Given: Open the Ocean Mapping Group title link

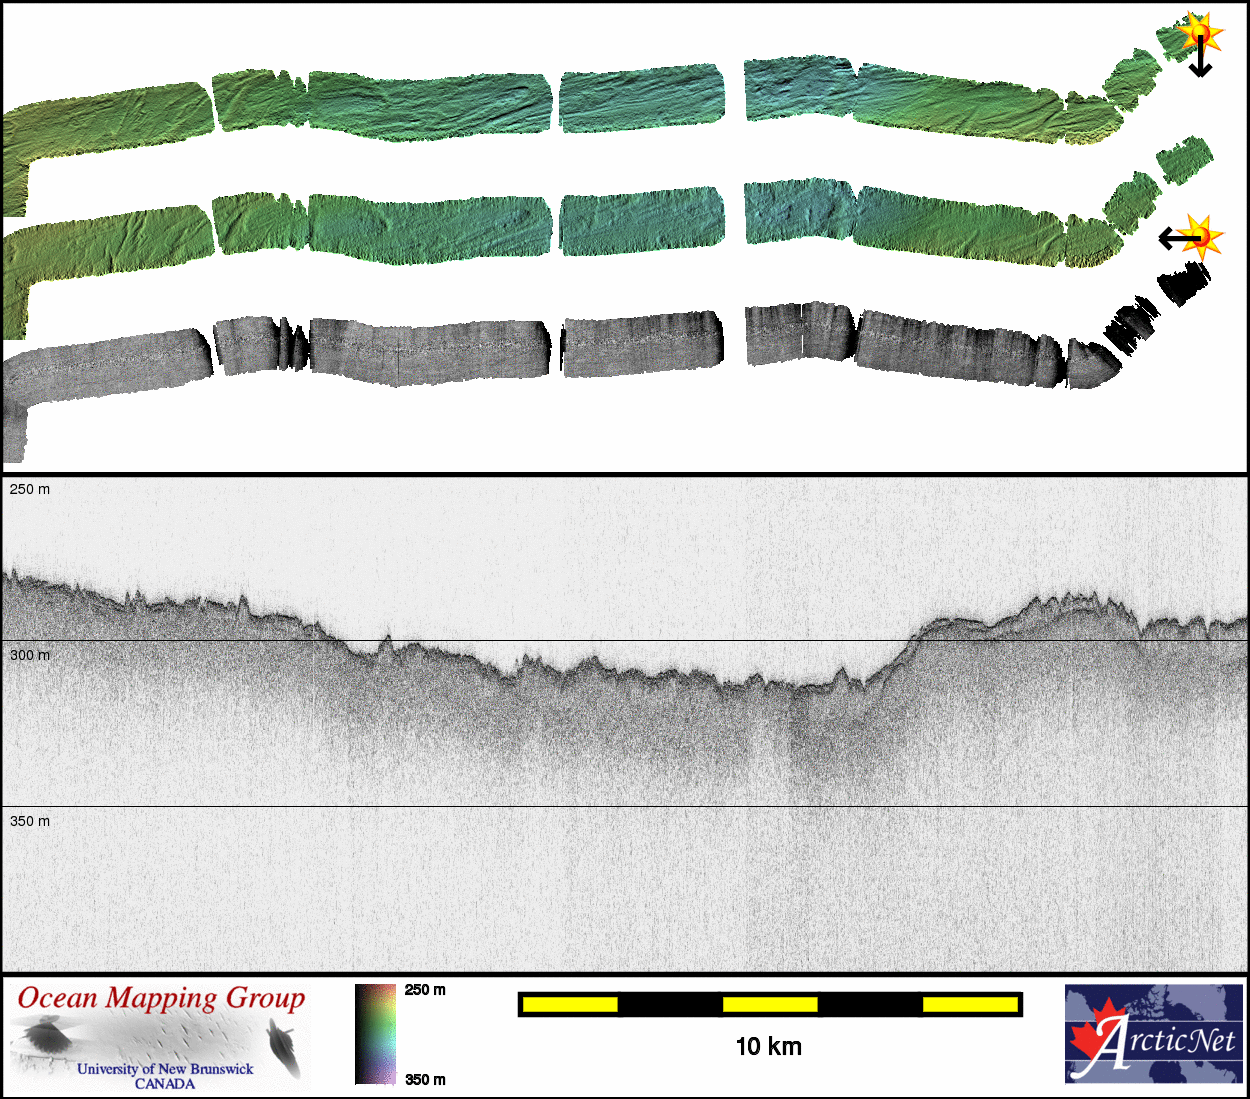Looking at the screenshot, I should point(161,998).
